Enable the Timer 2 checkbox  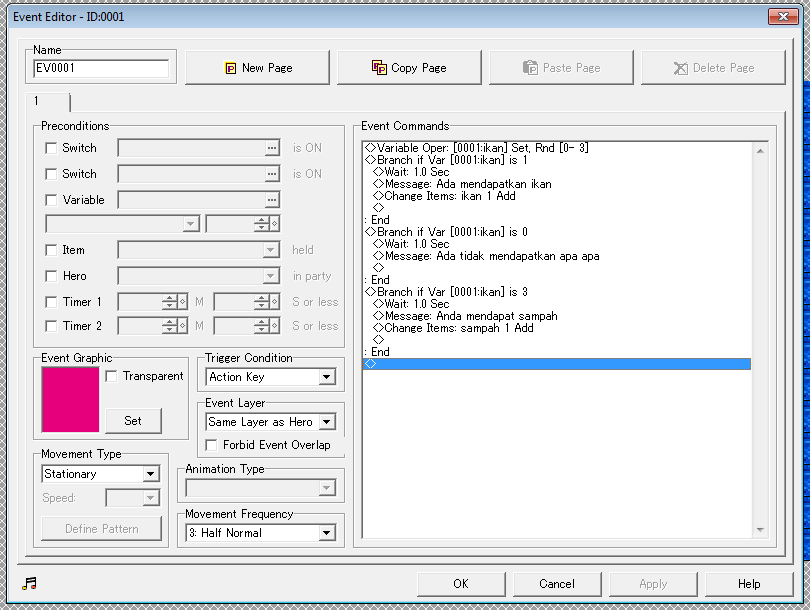click(51, 326)
